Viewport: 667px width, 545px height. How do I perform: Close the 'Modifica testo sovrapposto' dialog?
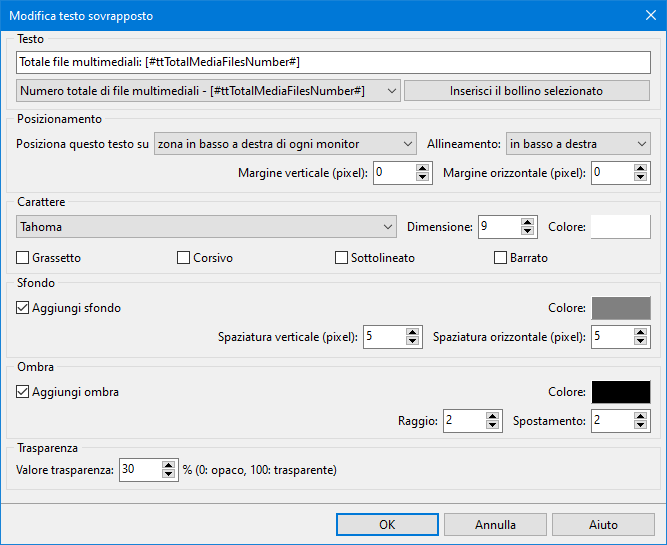651,15
